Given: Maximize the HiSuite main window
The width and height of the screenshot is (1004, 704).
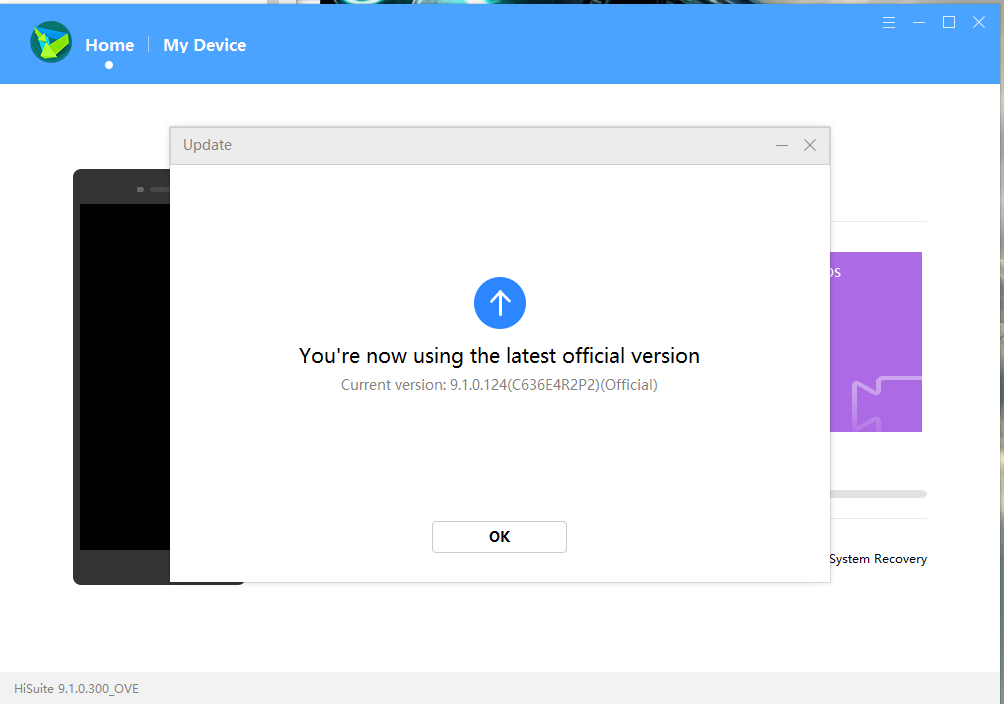Looking at the screenshot, I should pos(949,22).
